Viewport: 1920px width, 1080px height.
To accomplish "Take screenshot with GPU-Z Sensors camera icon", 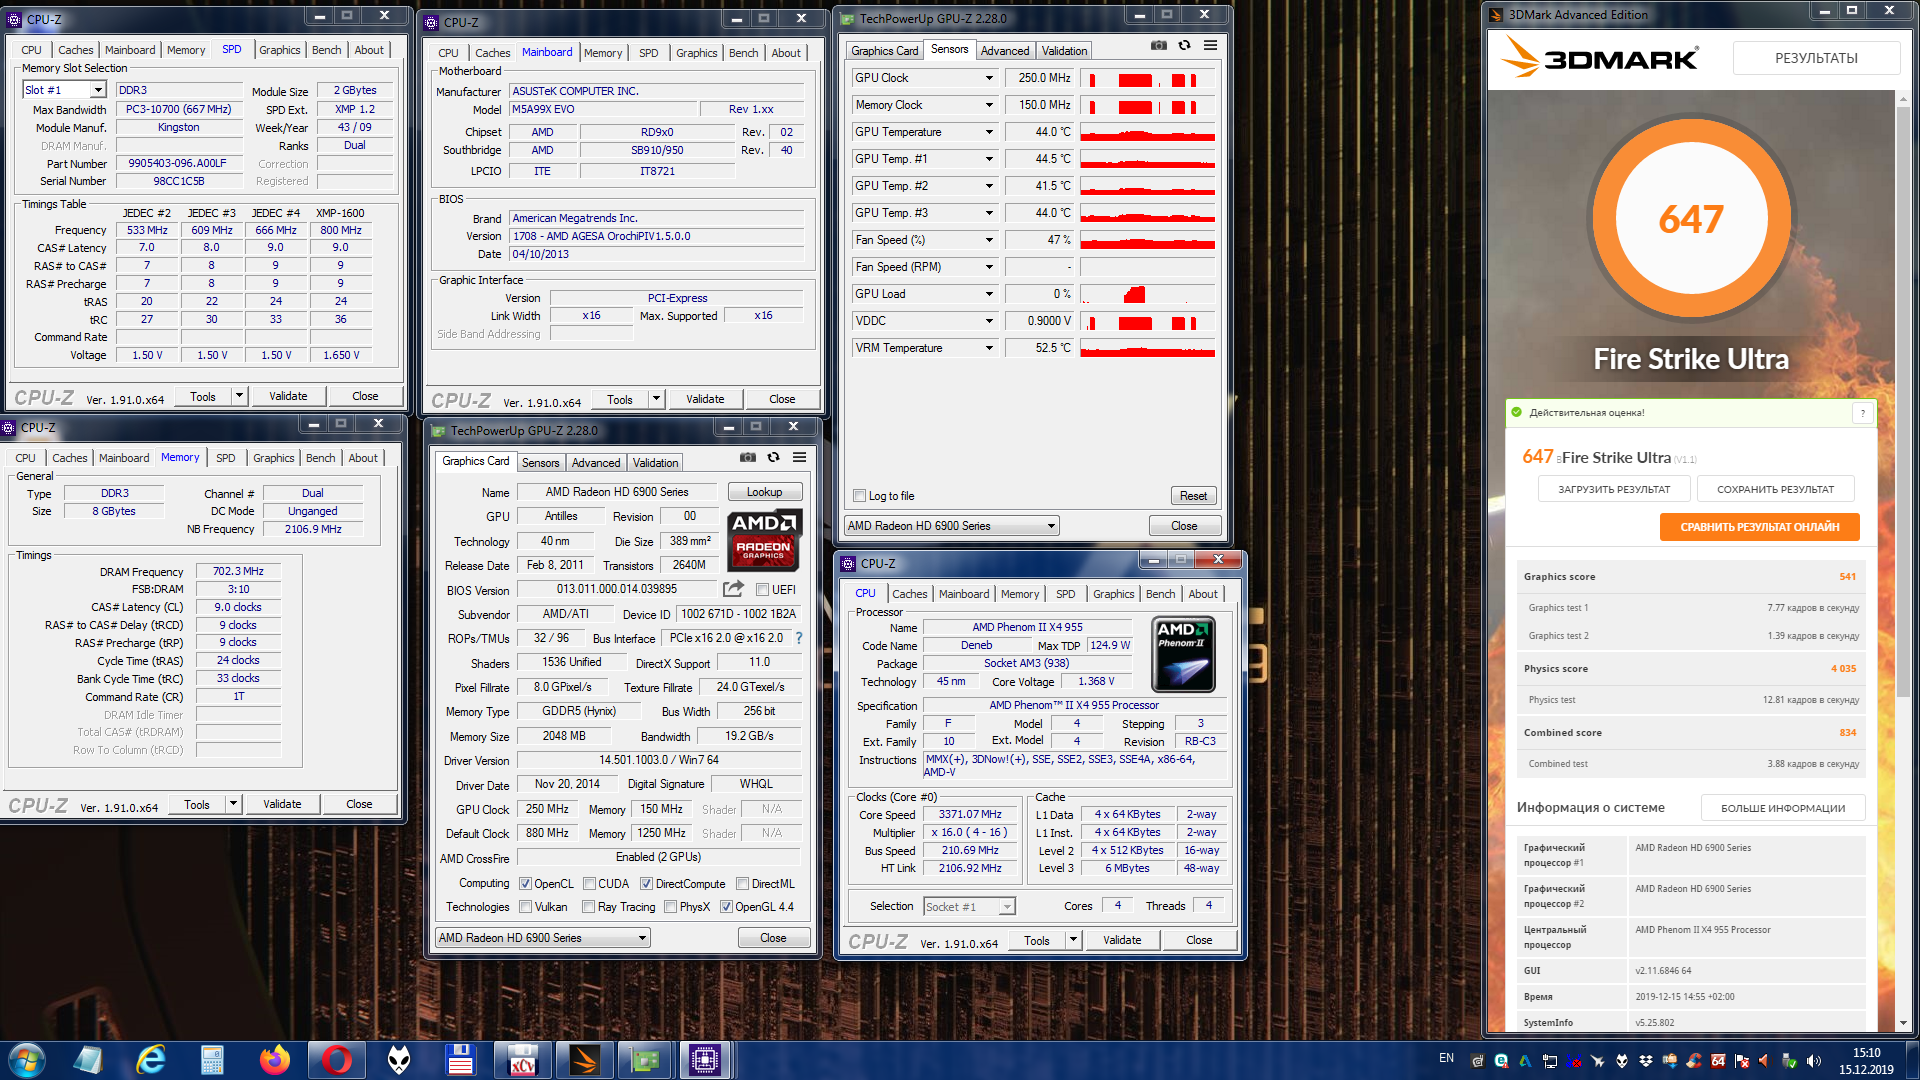I will (x=1158, y=45).
